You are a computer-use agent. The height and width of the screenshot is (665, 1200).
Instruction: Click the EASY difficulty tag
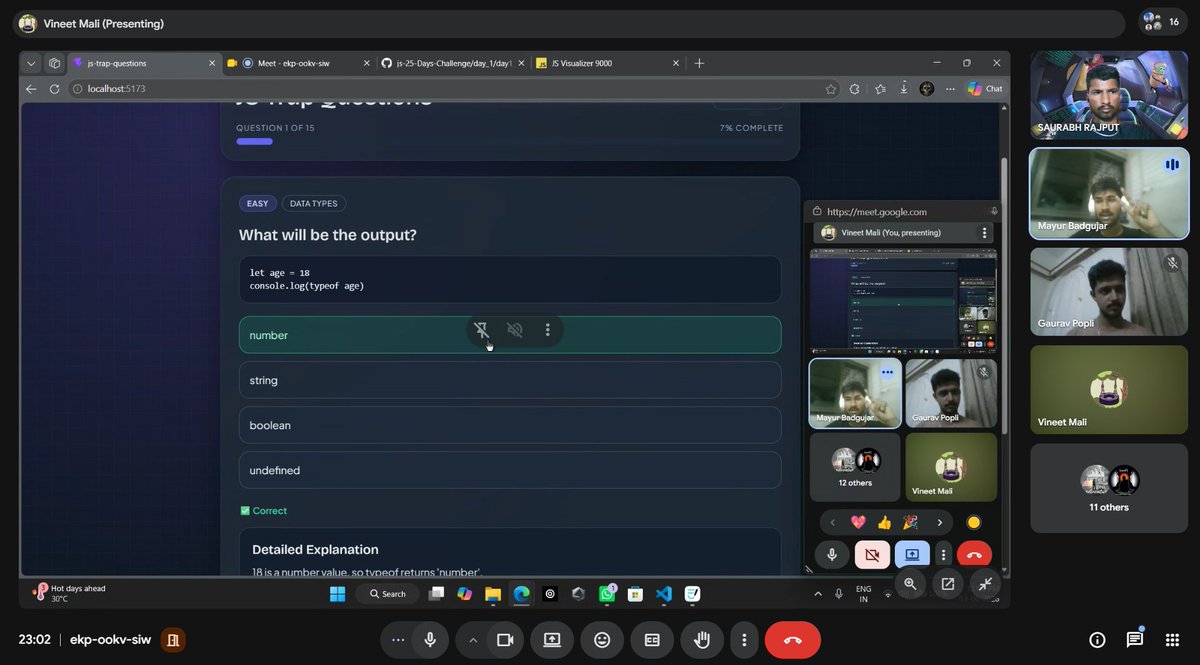point(258,204)
